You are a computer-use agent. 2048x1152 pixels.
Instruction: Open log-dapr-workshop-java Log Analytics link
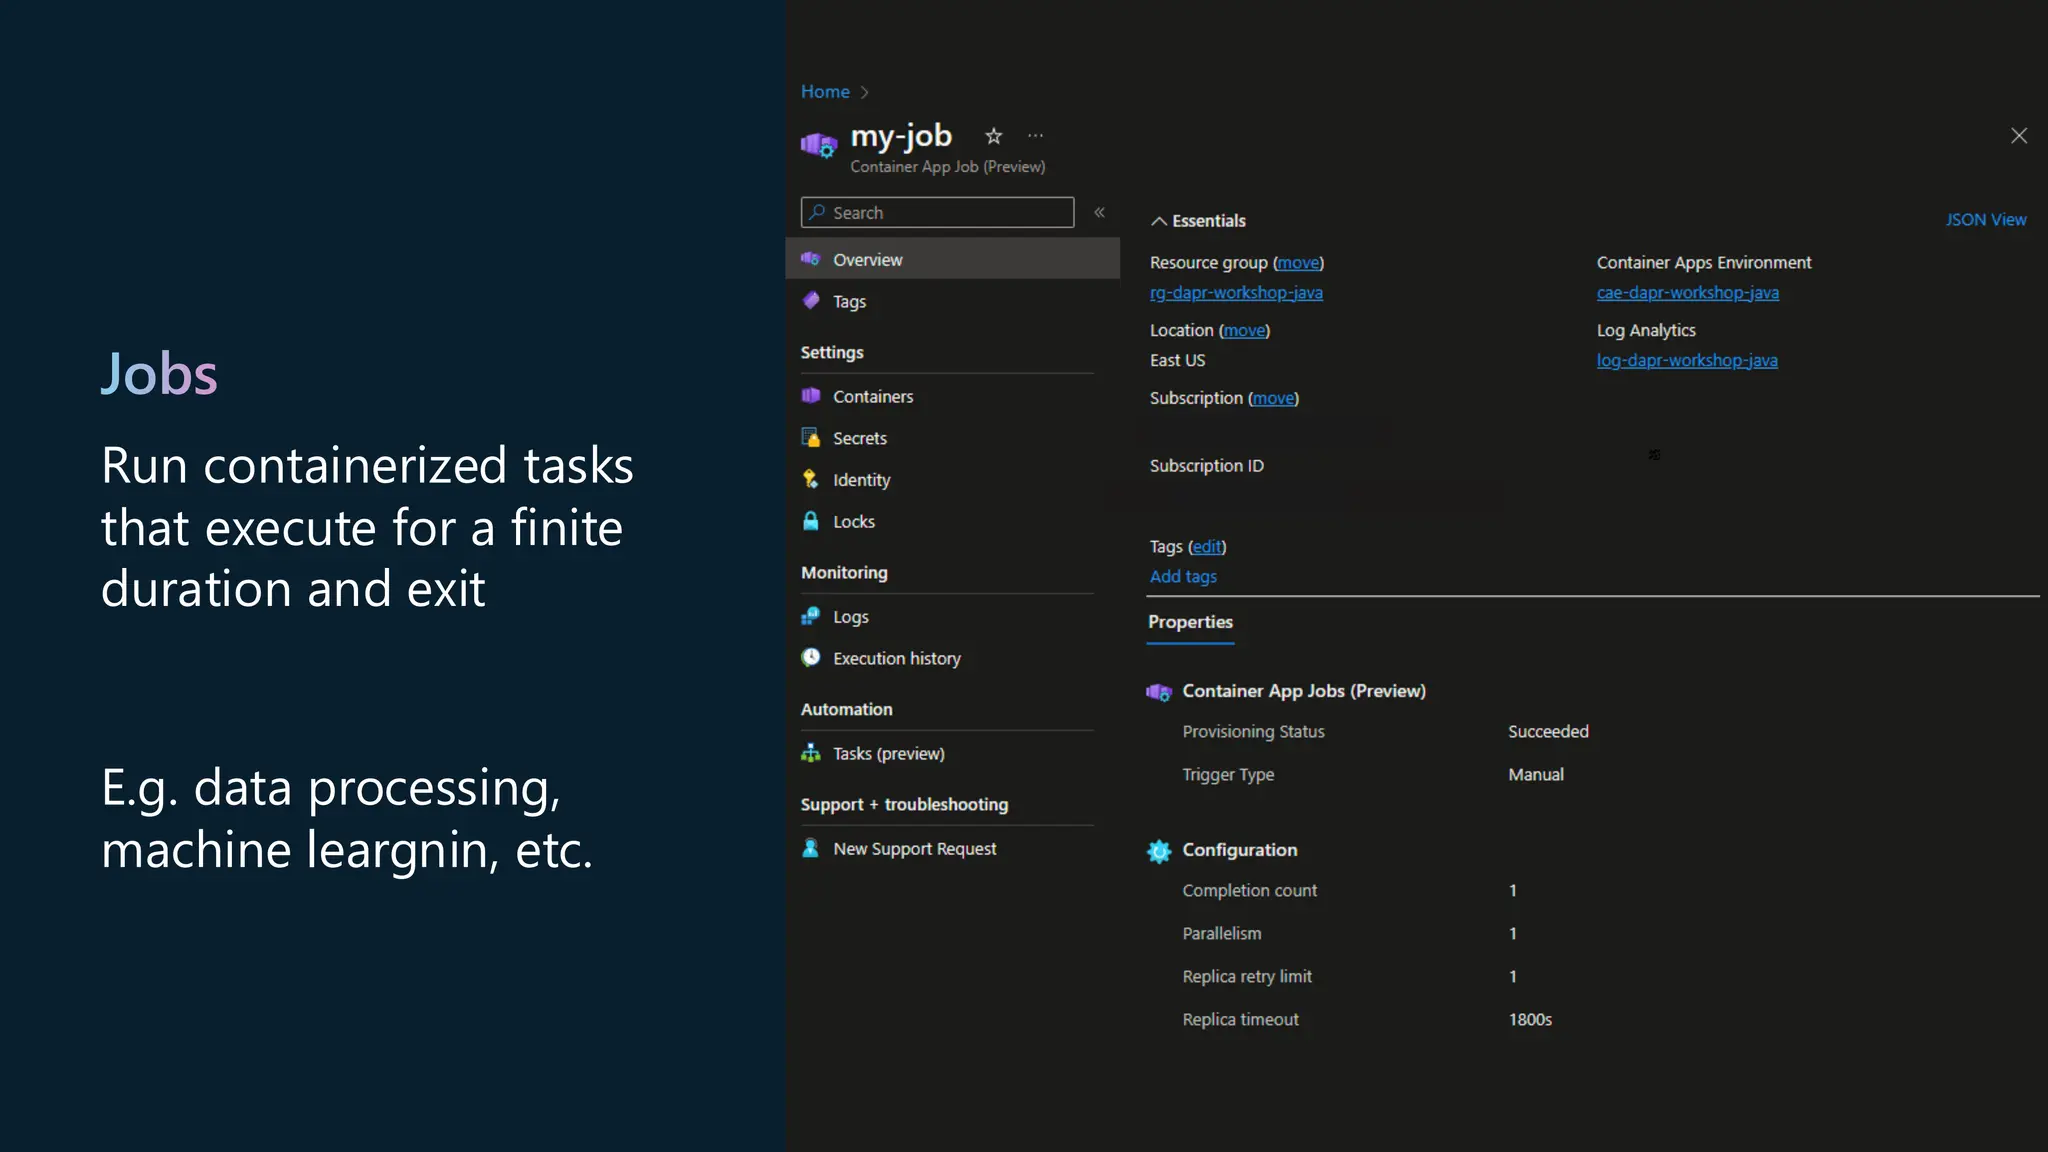pyautogui.click(x=1687, y=361)
